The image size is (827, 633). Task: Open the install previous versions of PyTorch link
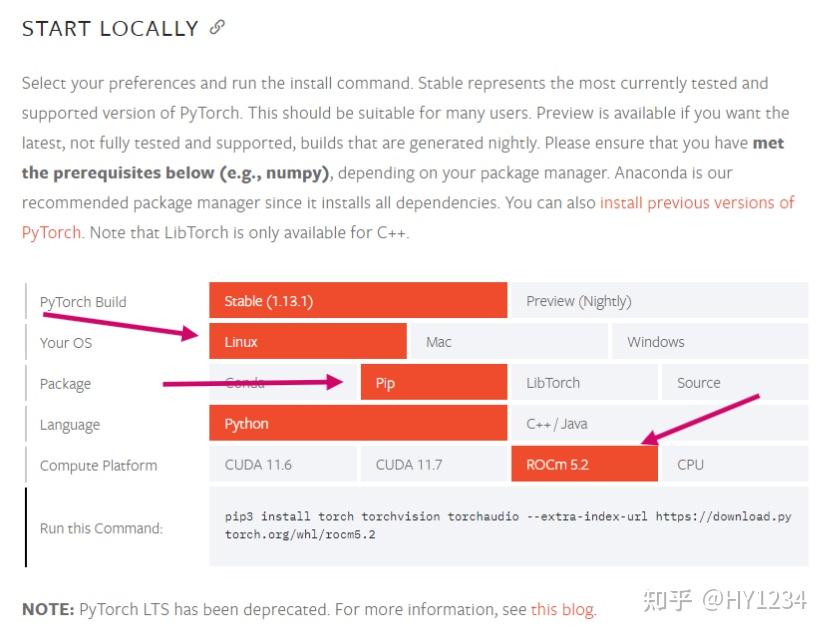pyautogui.click(x=696, y=203)
